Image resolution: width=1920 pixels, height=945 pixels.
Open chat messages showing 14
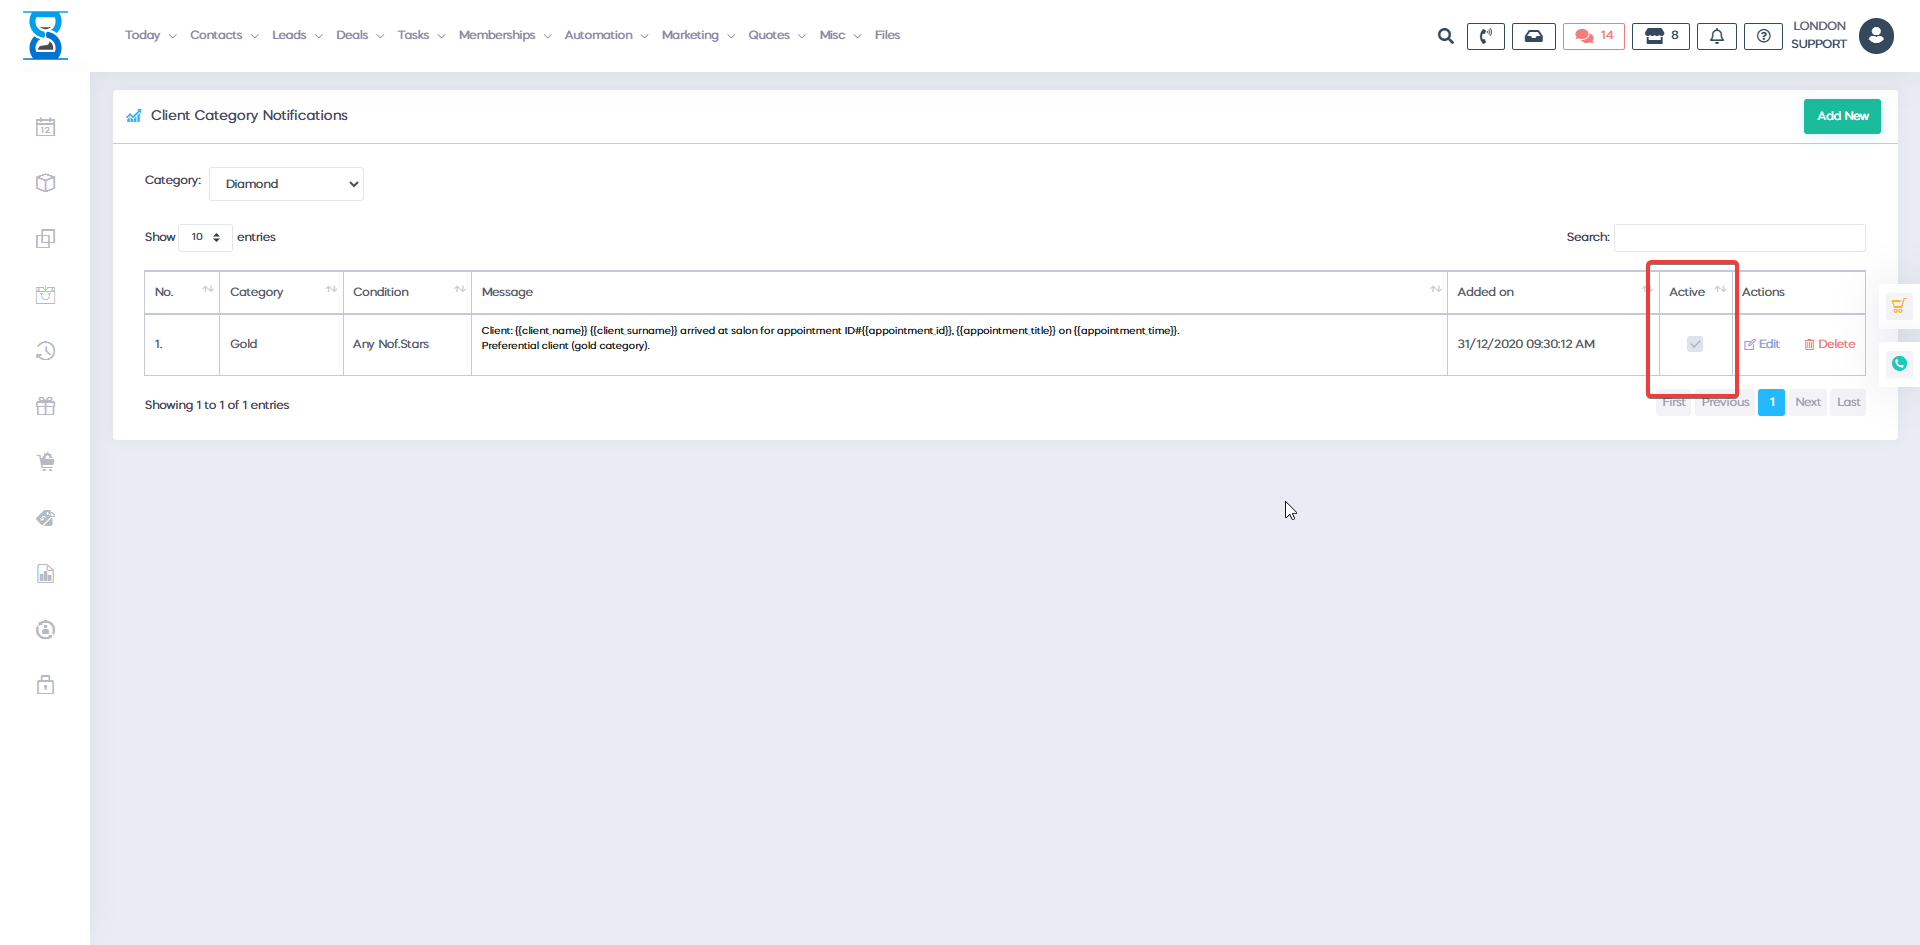tap(1594, 36)
